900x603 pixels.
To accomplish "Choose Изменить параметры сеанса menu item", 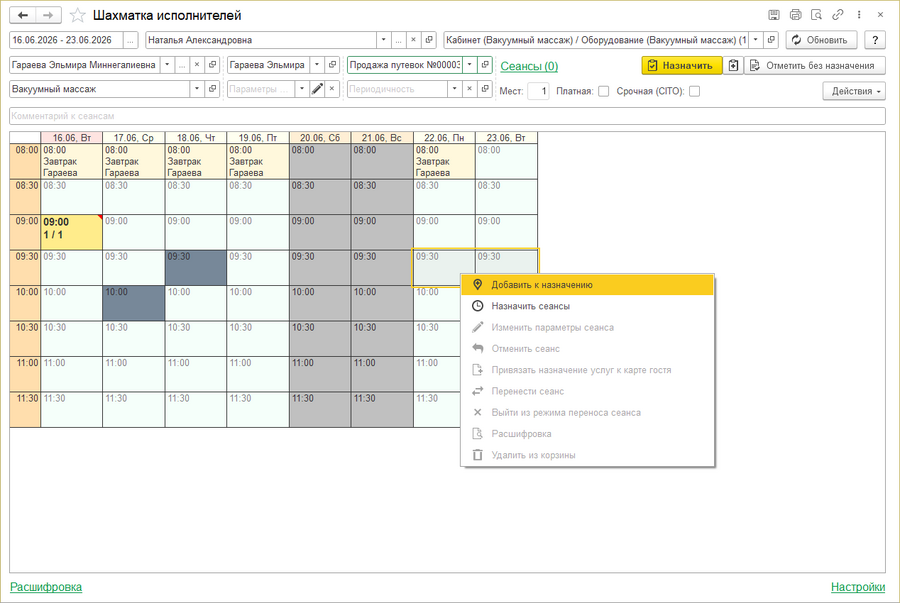I will (588, 327).
